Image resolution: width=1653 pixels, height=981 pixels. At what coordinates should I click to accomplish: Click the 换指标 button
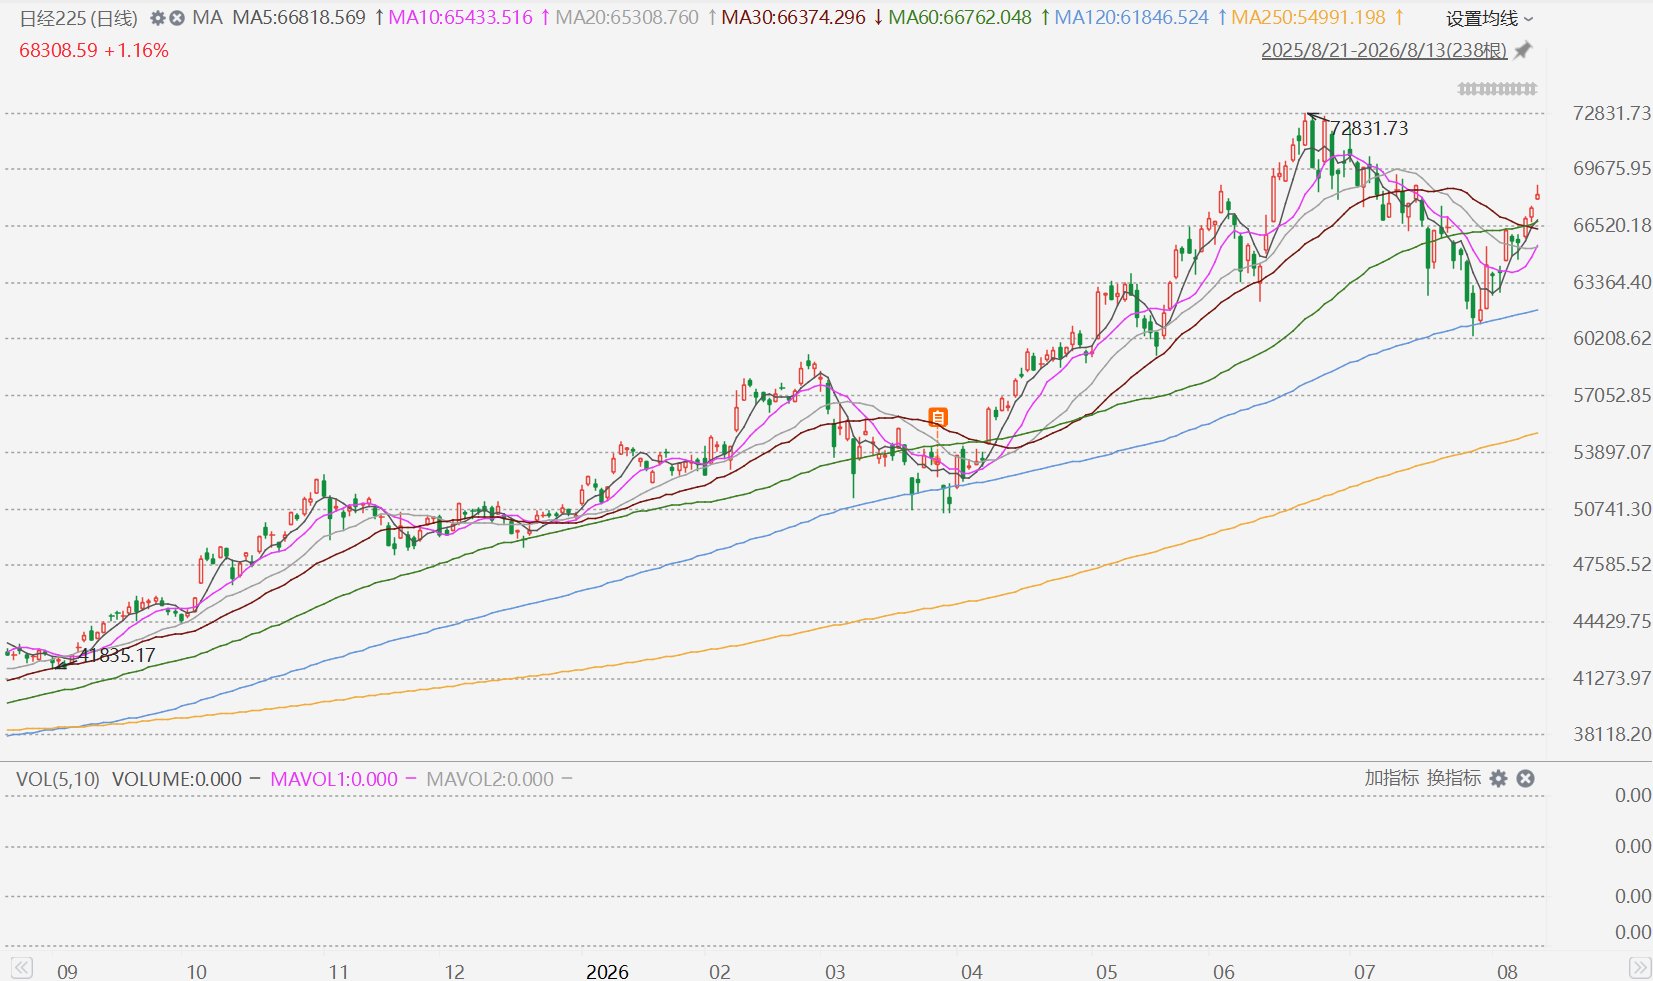click(x=1454, y=778)
